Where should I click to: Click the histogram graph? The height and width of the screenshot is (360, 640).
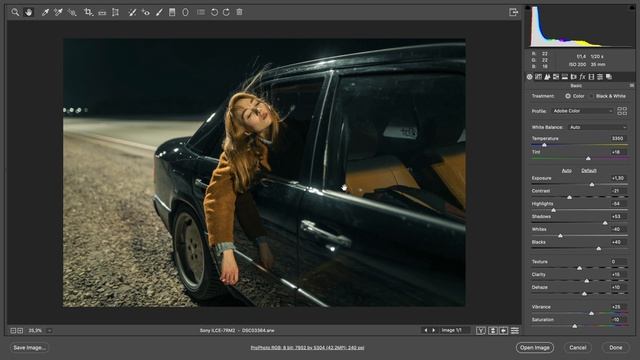point(580,26)
